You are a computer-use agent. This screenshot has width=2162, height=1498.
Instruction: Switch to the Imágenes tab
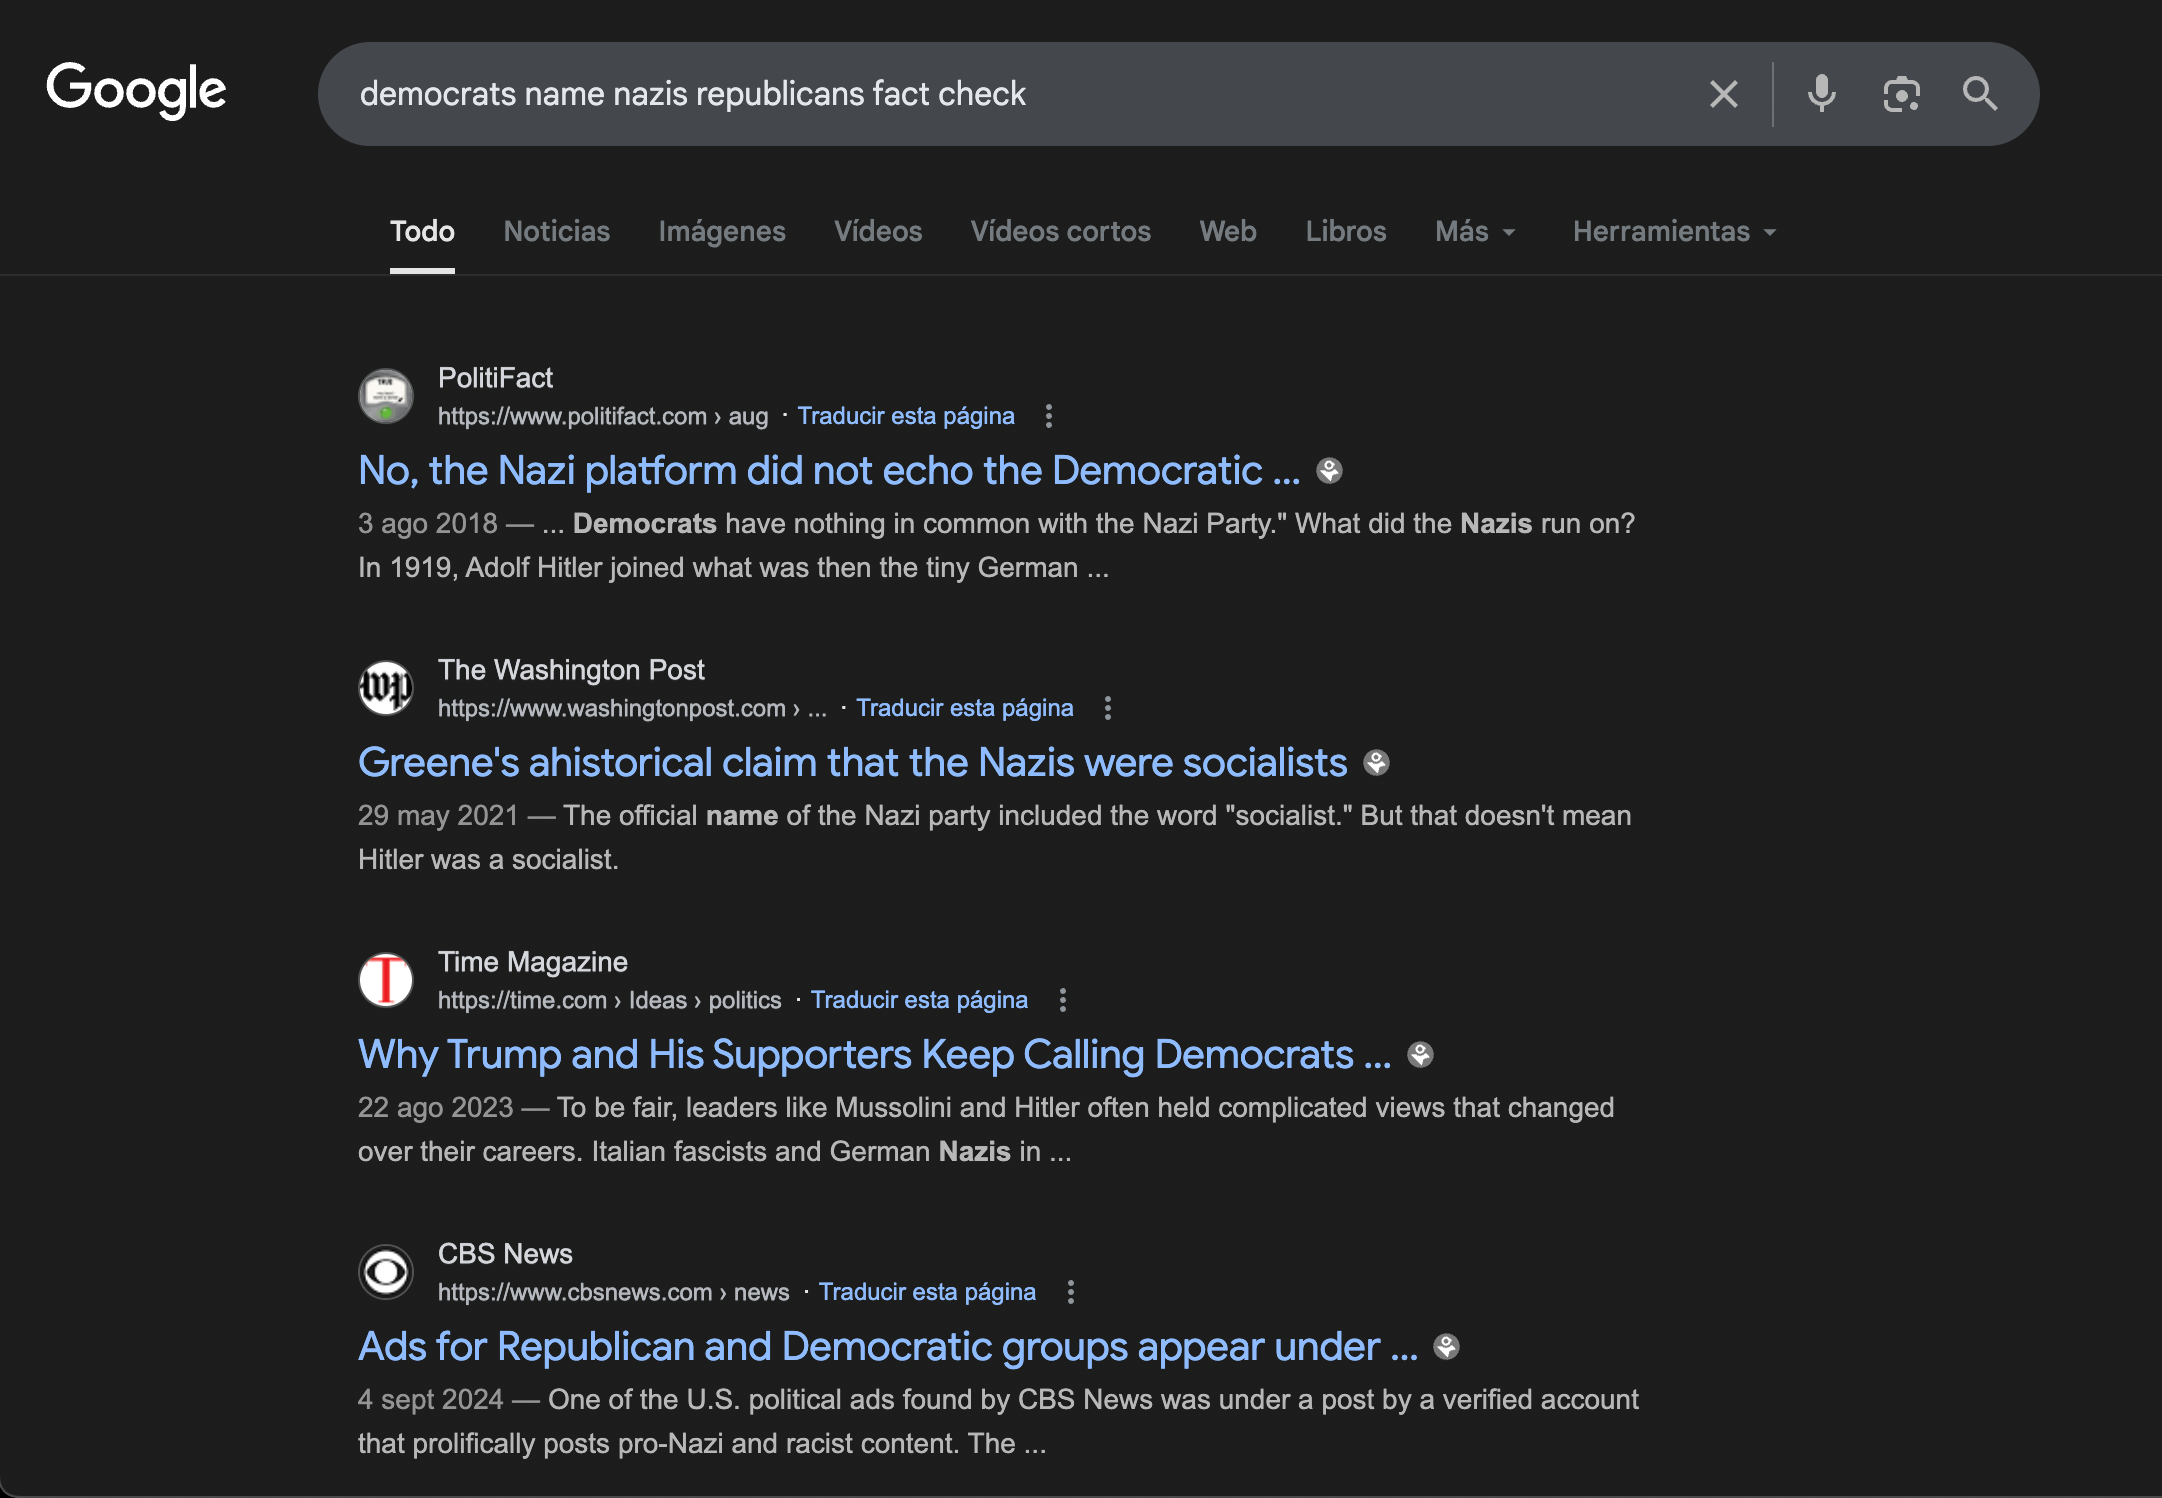721,232
